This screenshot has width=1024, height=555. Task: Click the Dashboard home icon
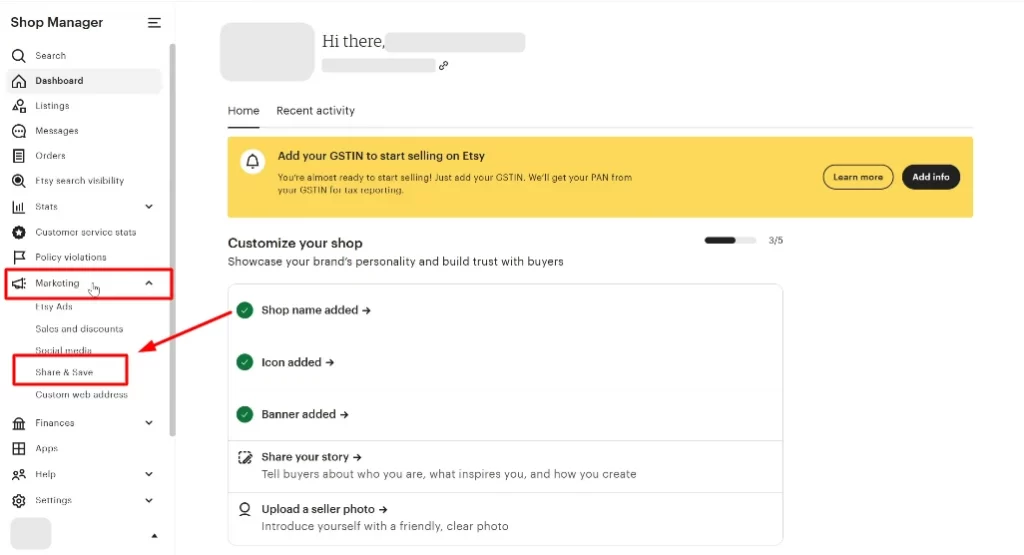tap(19, 81)
